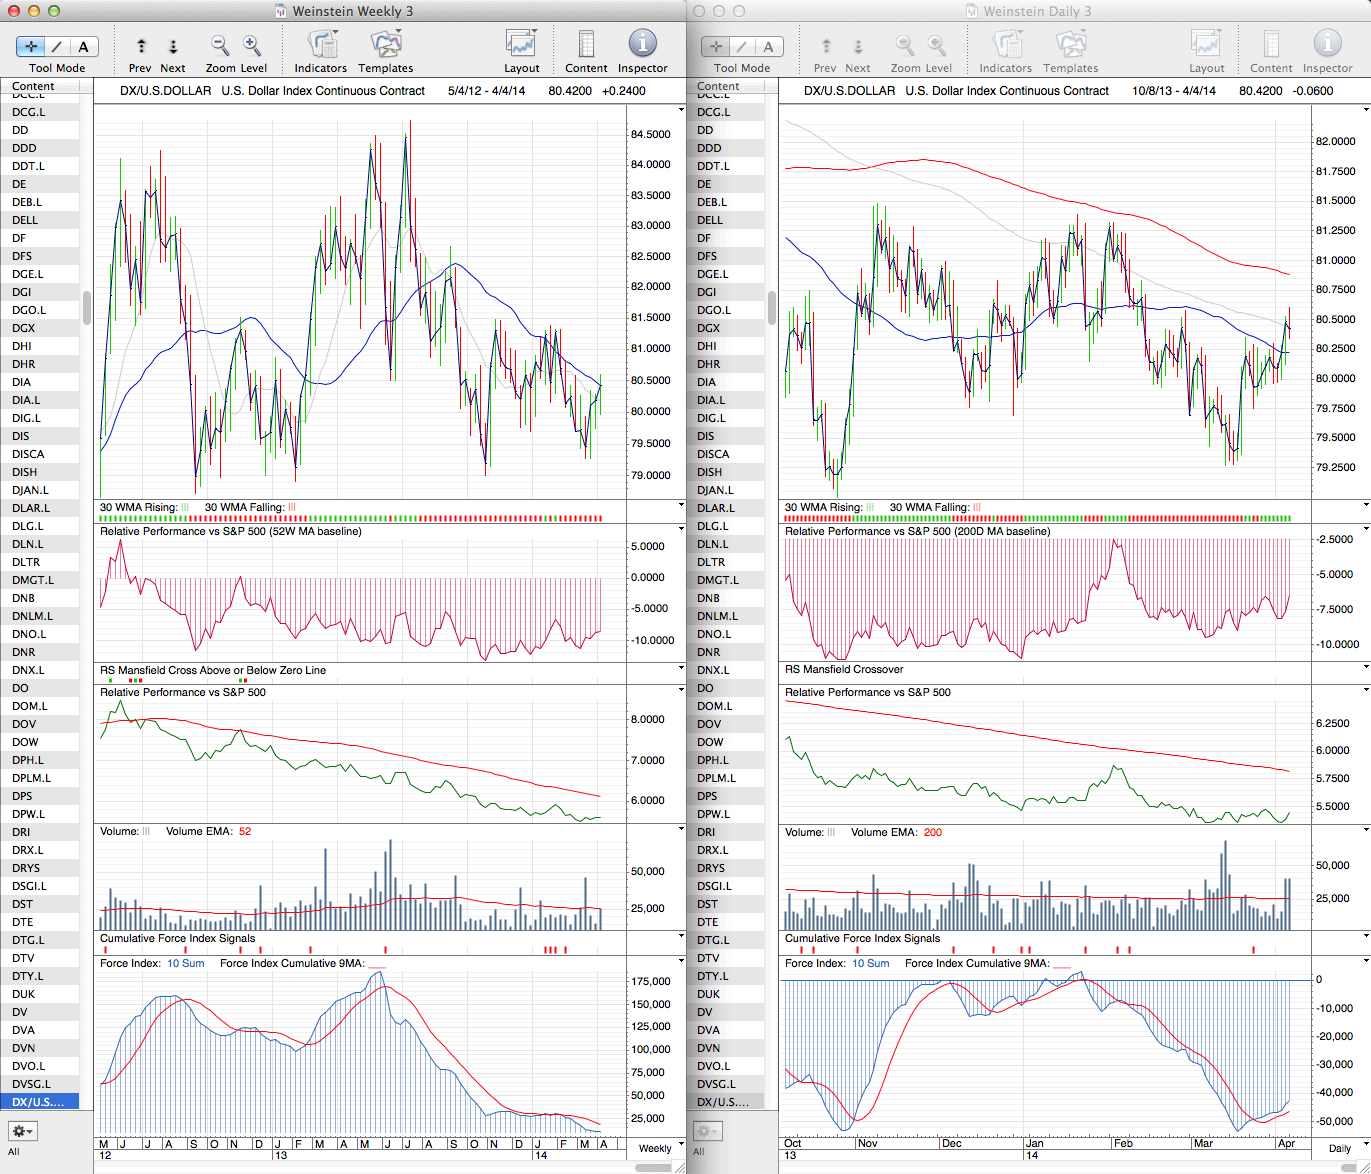Select the crosshair tool mode in Weekly window
Viewport: 1371px width, 1174px height.
pos(31,46)
